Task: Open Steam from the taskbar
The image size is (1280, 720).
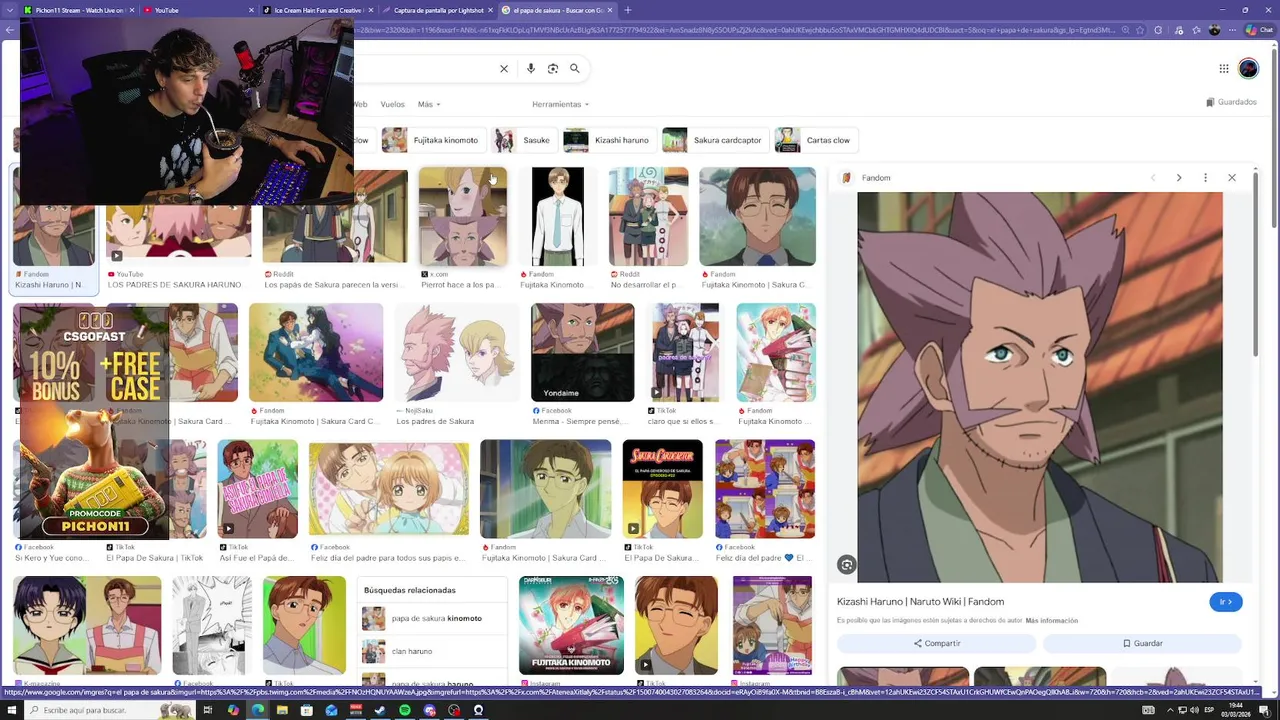Action: click(x=380, y=710)
